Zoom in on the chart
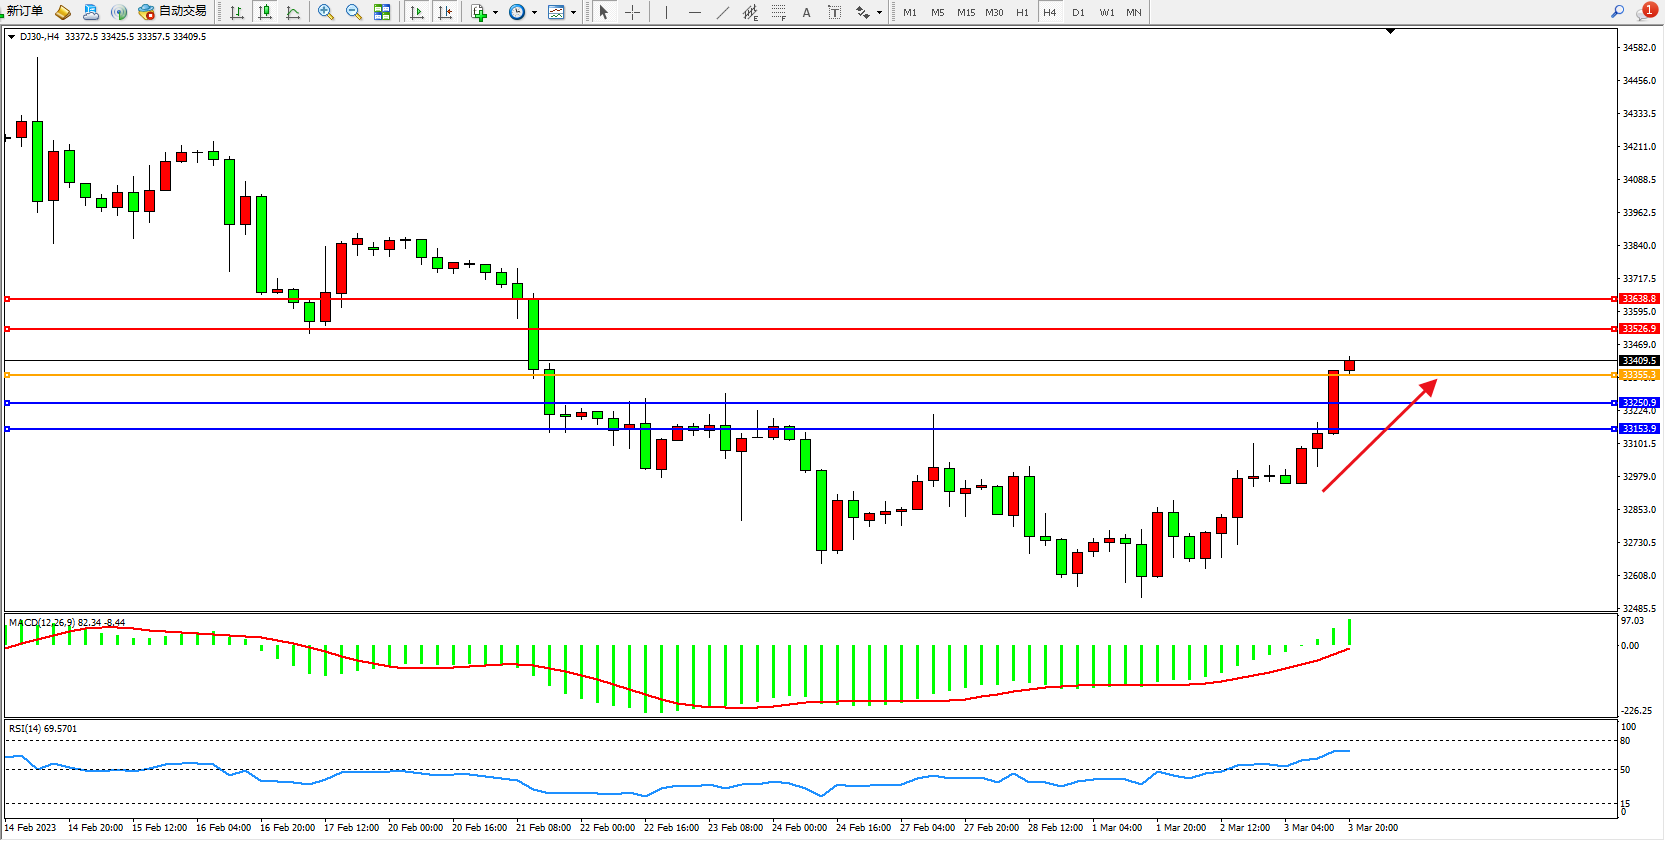This screenshot has width=1665, height=841. tap(326, 12)
